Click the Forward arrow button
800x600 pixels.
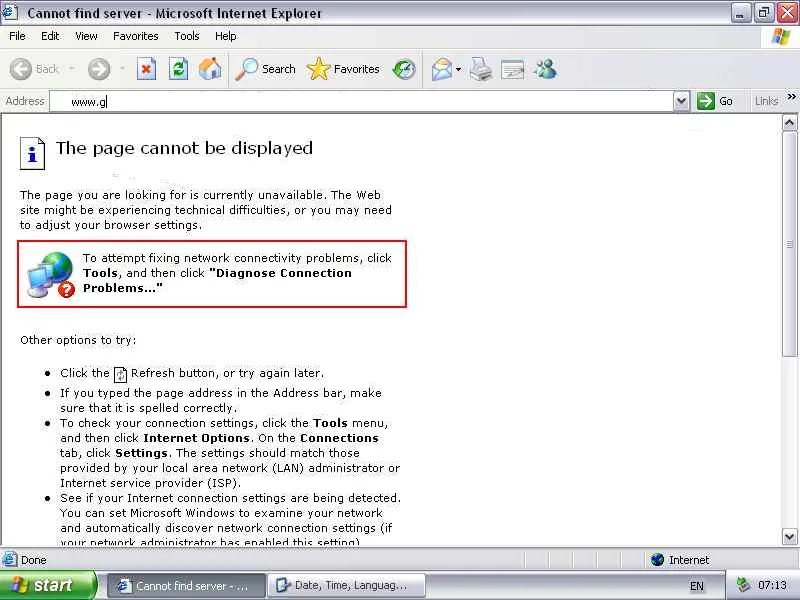tap(99, 69)
